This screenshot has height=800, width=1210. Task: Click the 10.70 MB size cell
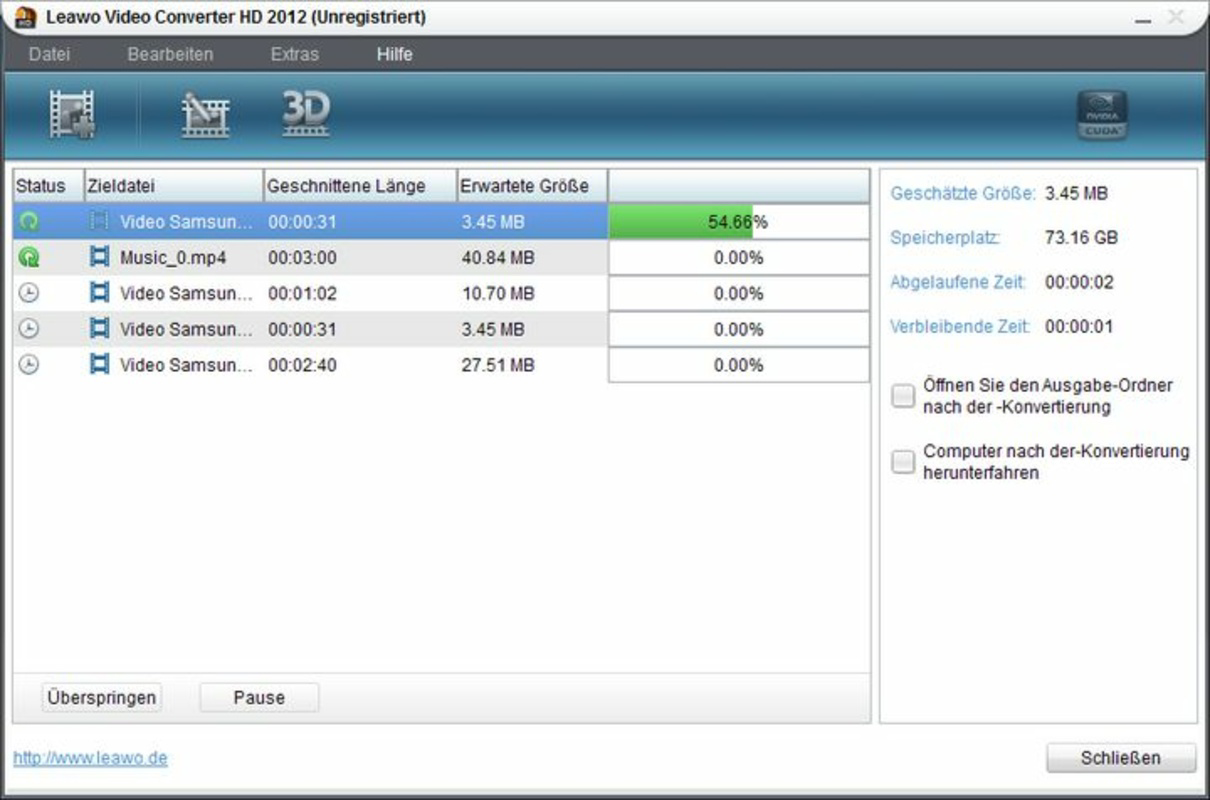(498, 293)
